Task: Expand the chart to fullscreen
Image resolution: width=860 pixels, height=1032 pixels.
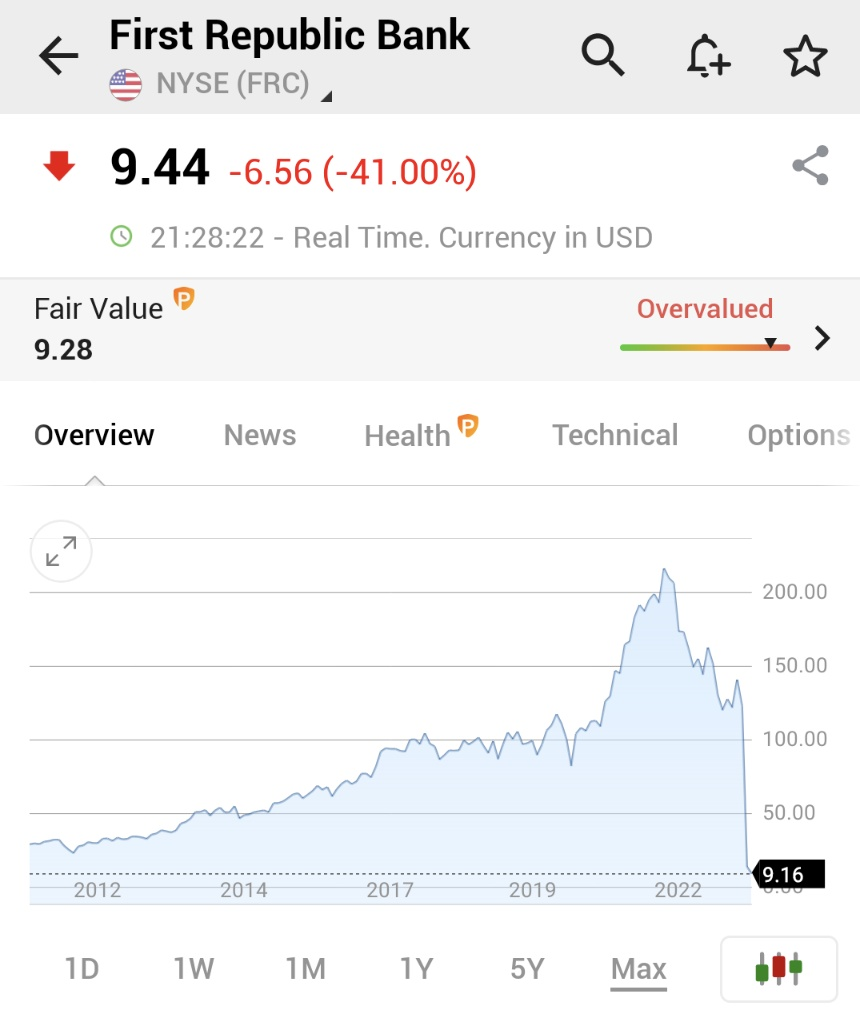Action: [x=61, y=551]
